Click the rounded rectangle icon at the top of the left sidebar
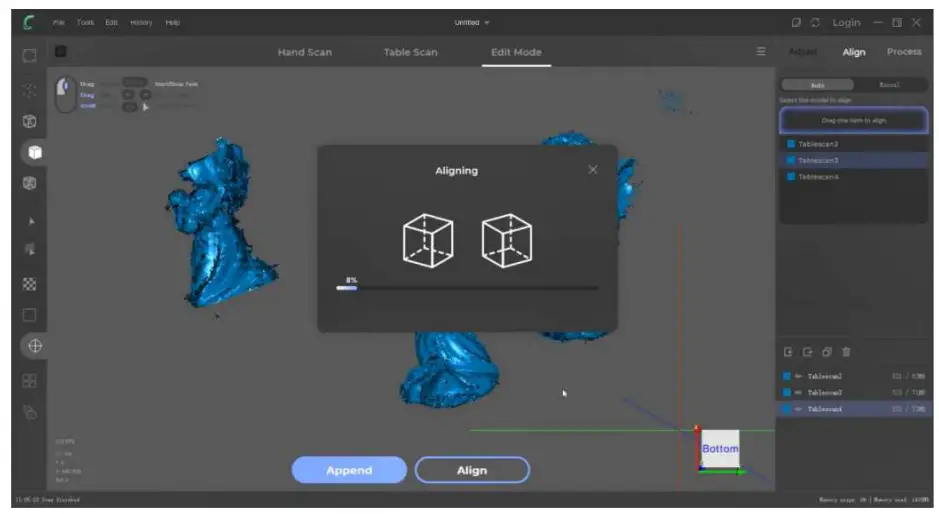The width and height of the screenshot is (939, 514). (29, 56)
